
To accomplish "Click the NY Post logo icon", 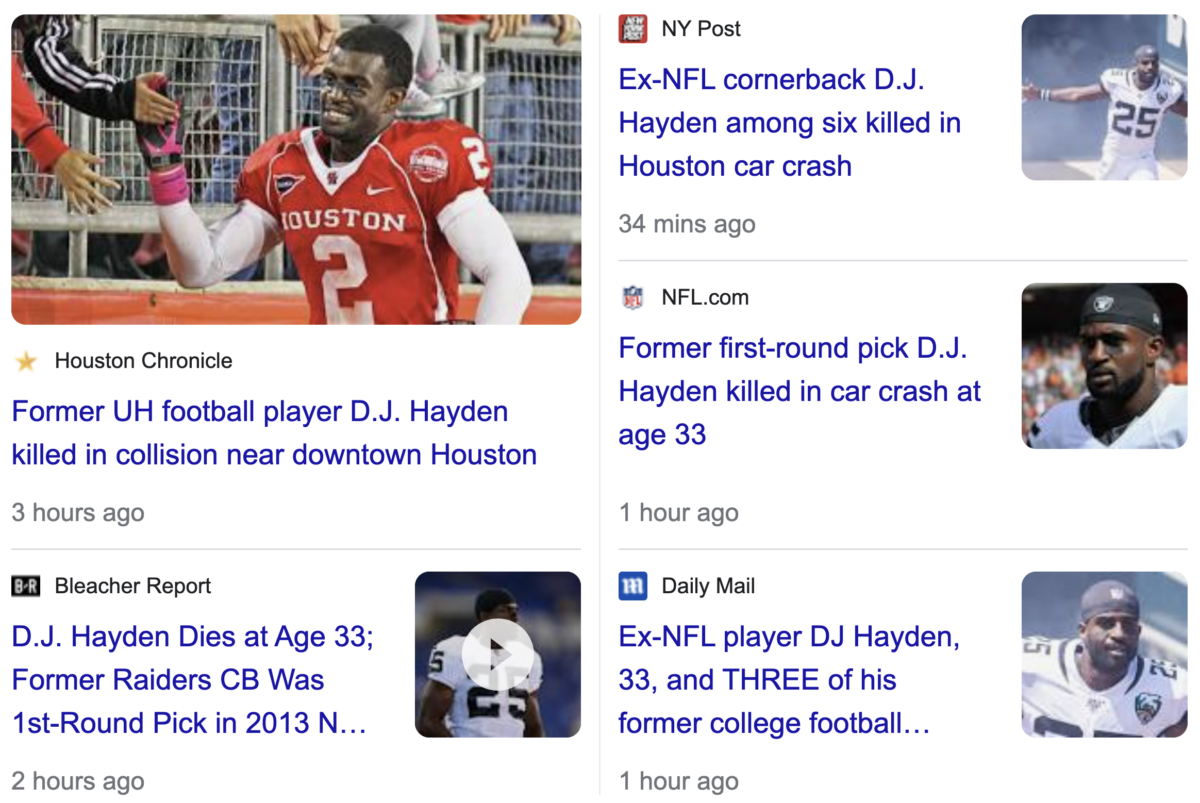I will (x=633, y=29).
